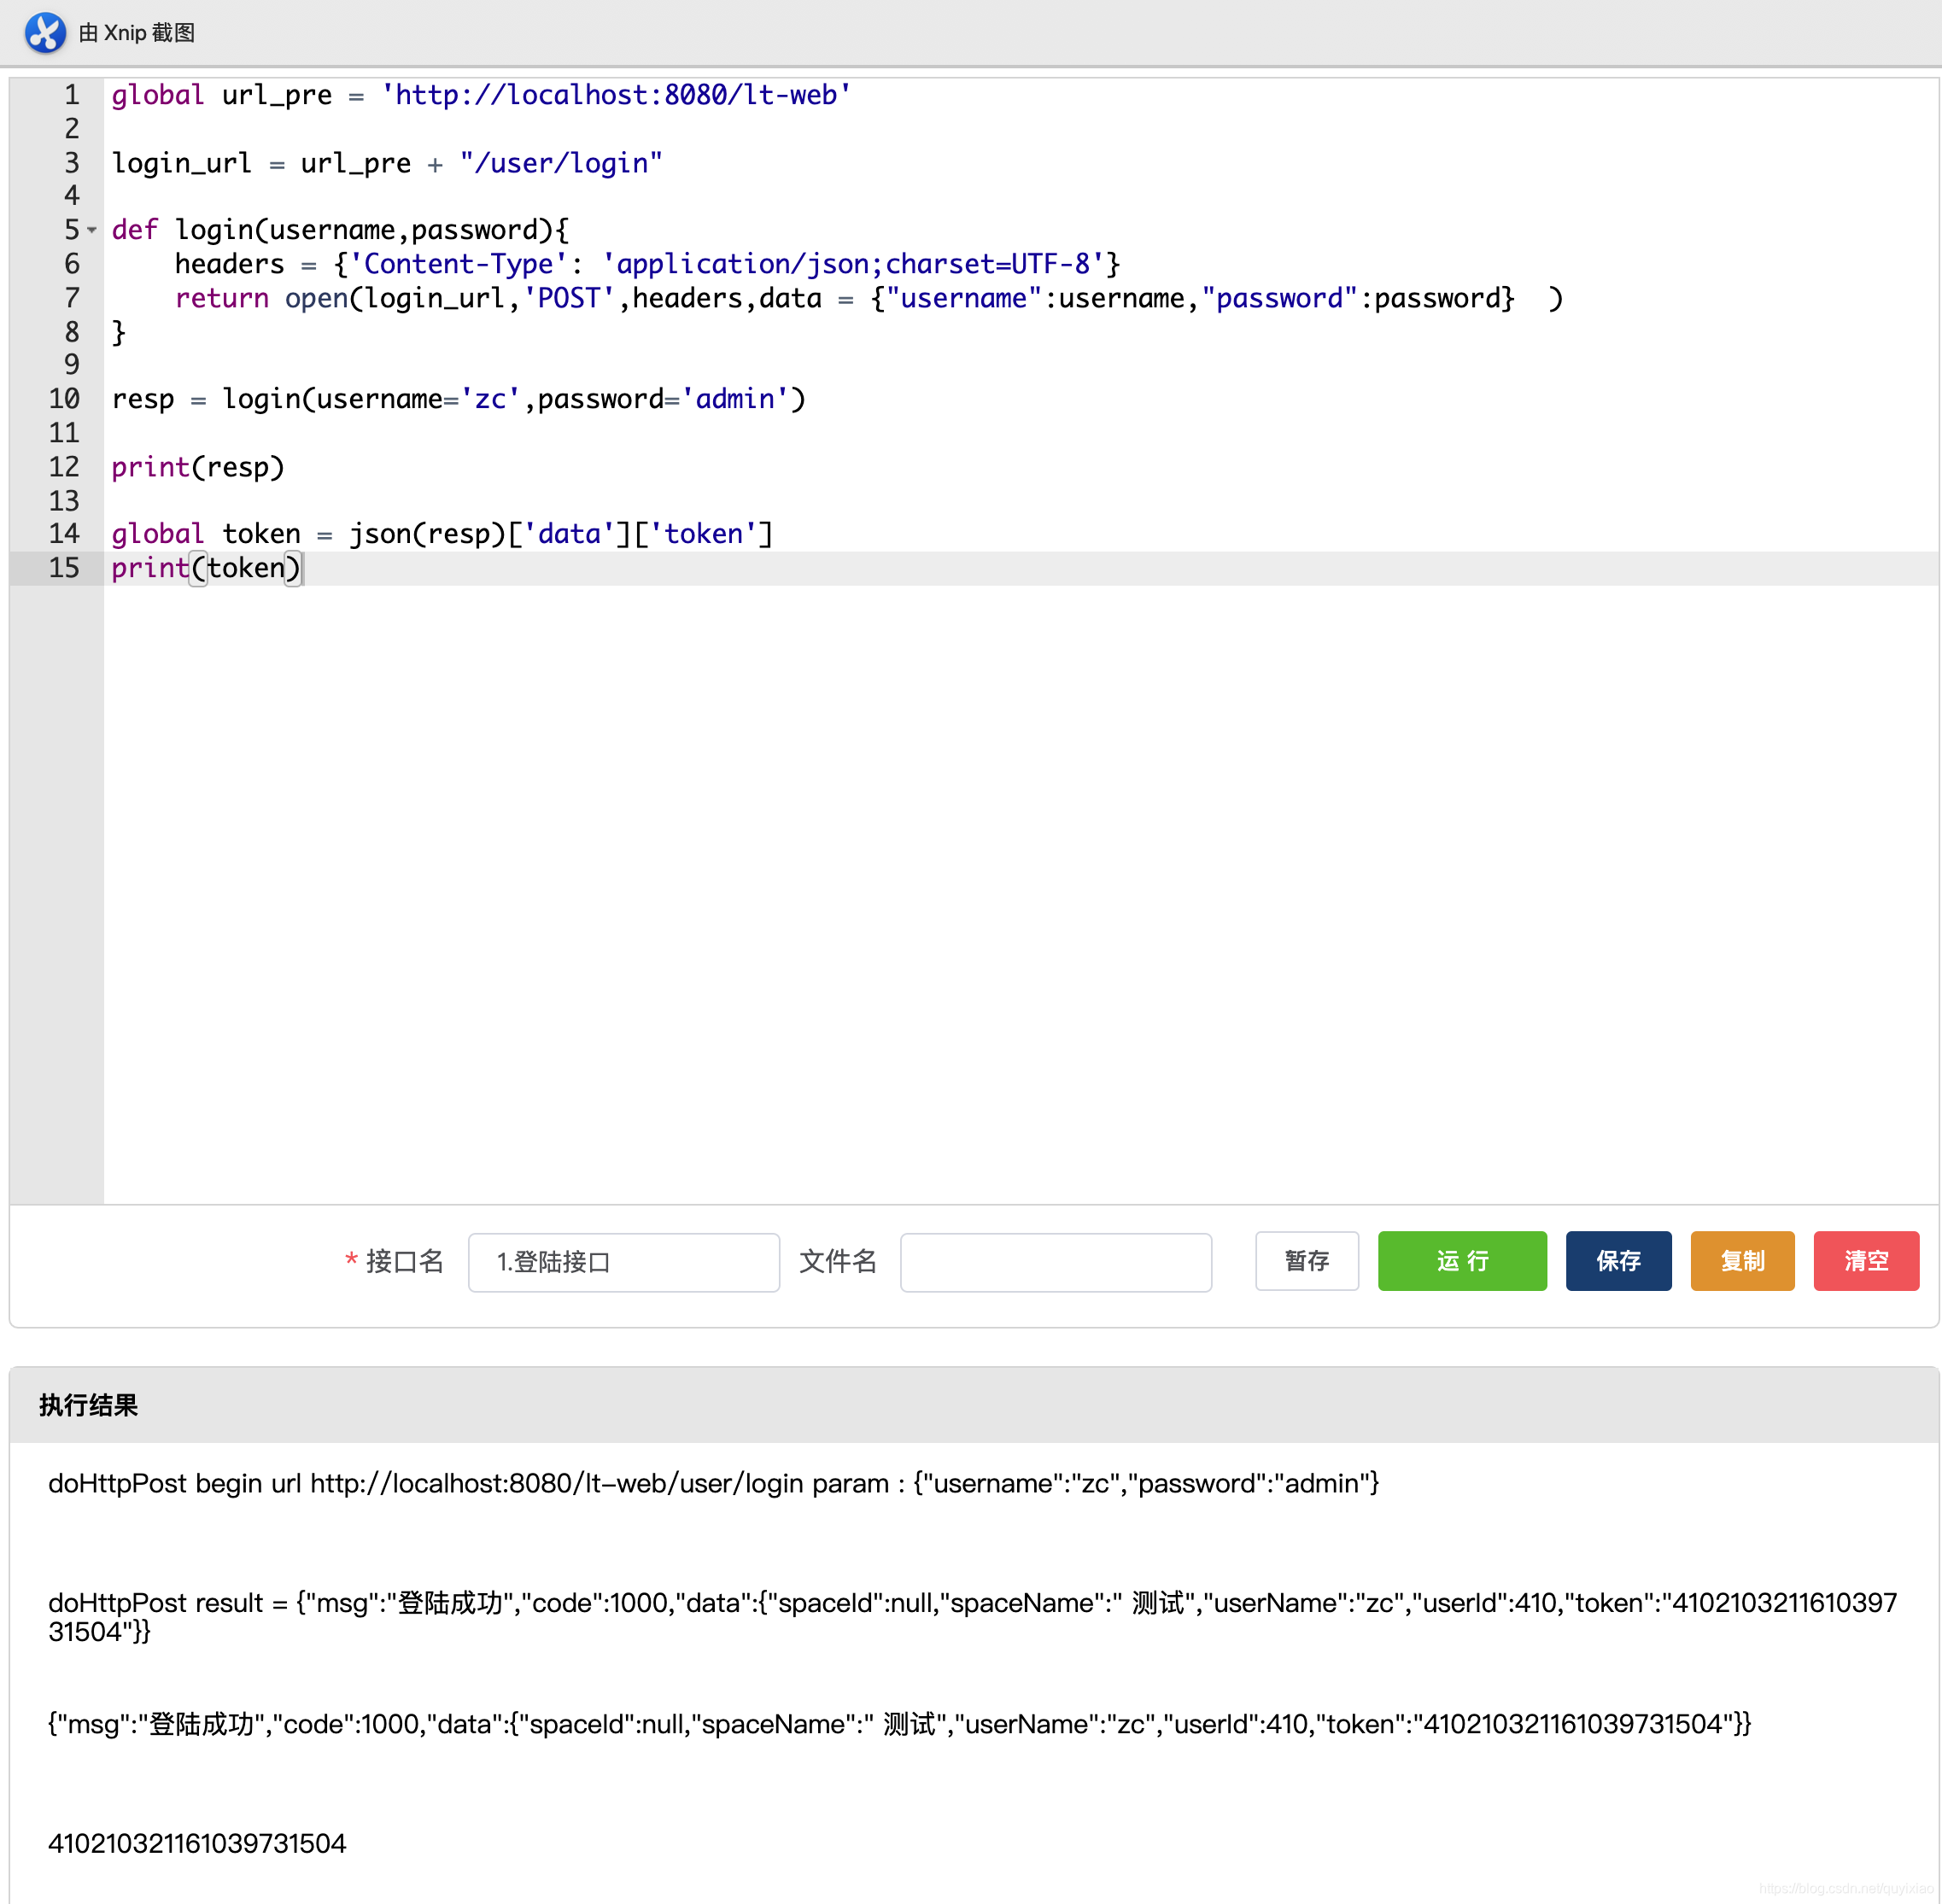Click the 'http://localhost:8080/lt-web' string on line 1

tap(616, 95)
